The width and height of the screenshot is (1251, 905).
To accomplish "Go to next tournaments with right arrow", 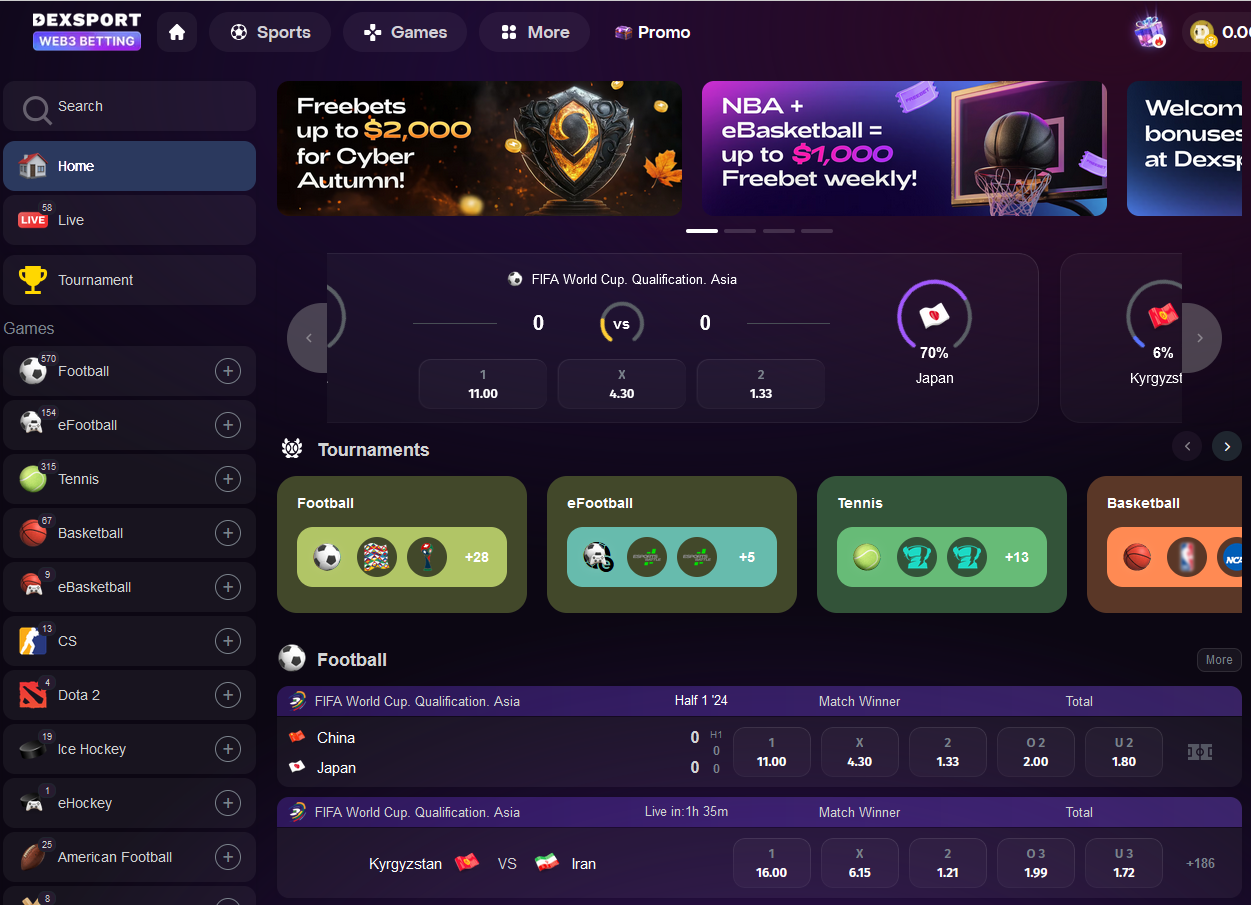I will 1227,446.
